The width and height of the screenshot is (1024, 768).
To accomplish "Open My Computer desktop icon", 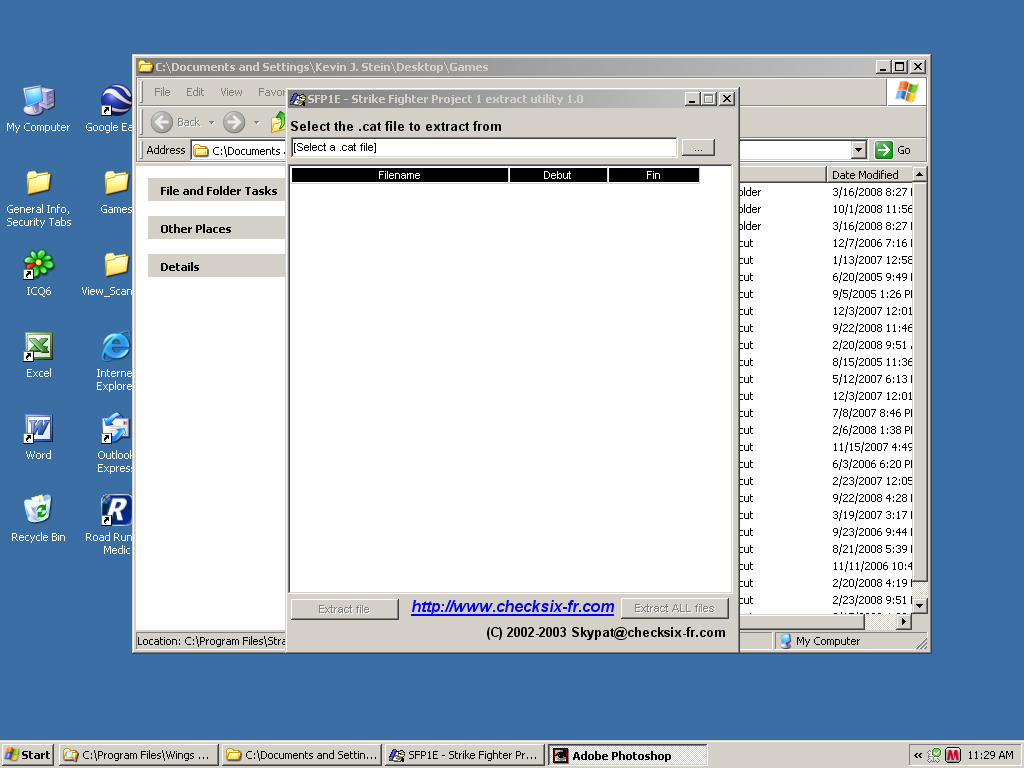I will 39,109.
